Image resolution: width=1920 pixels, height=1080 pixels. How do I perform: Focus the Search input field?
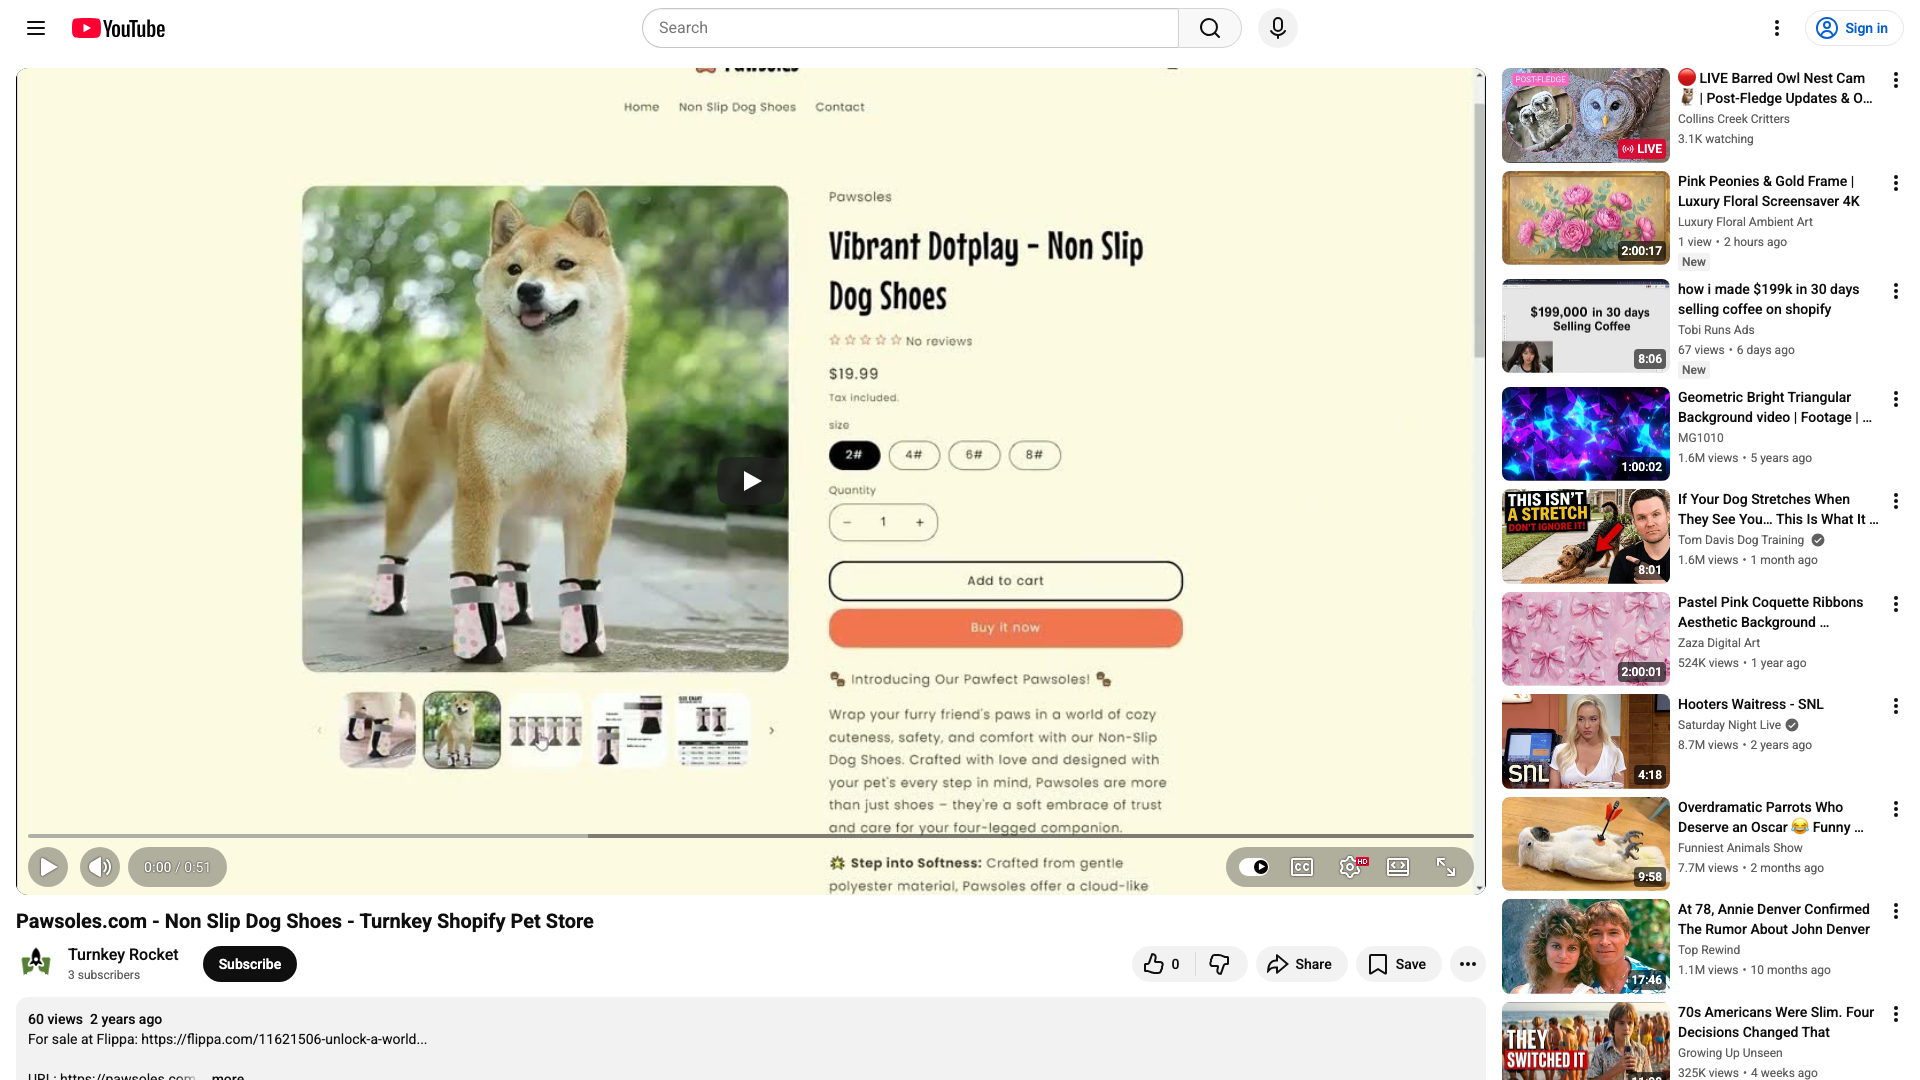tap(910, 28)
